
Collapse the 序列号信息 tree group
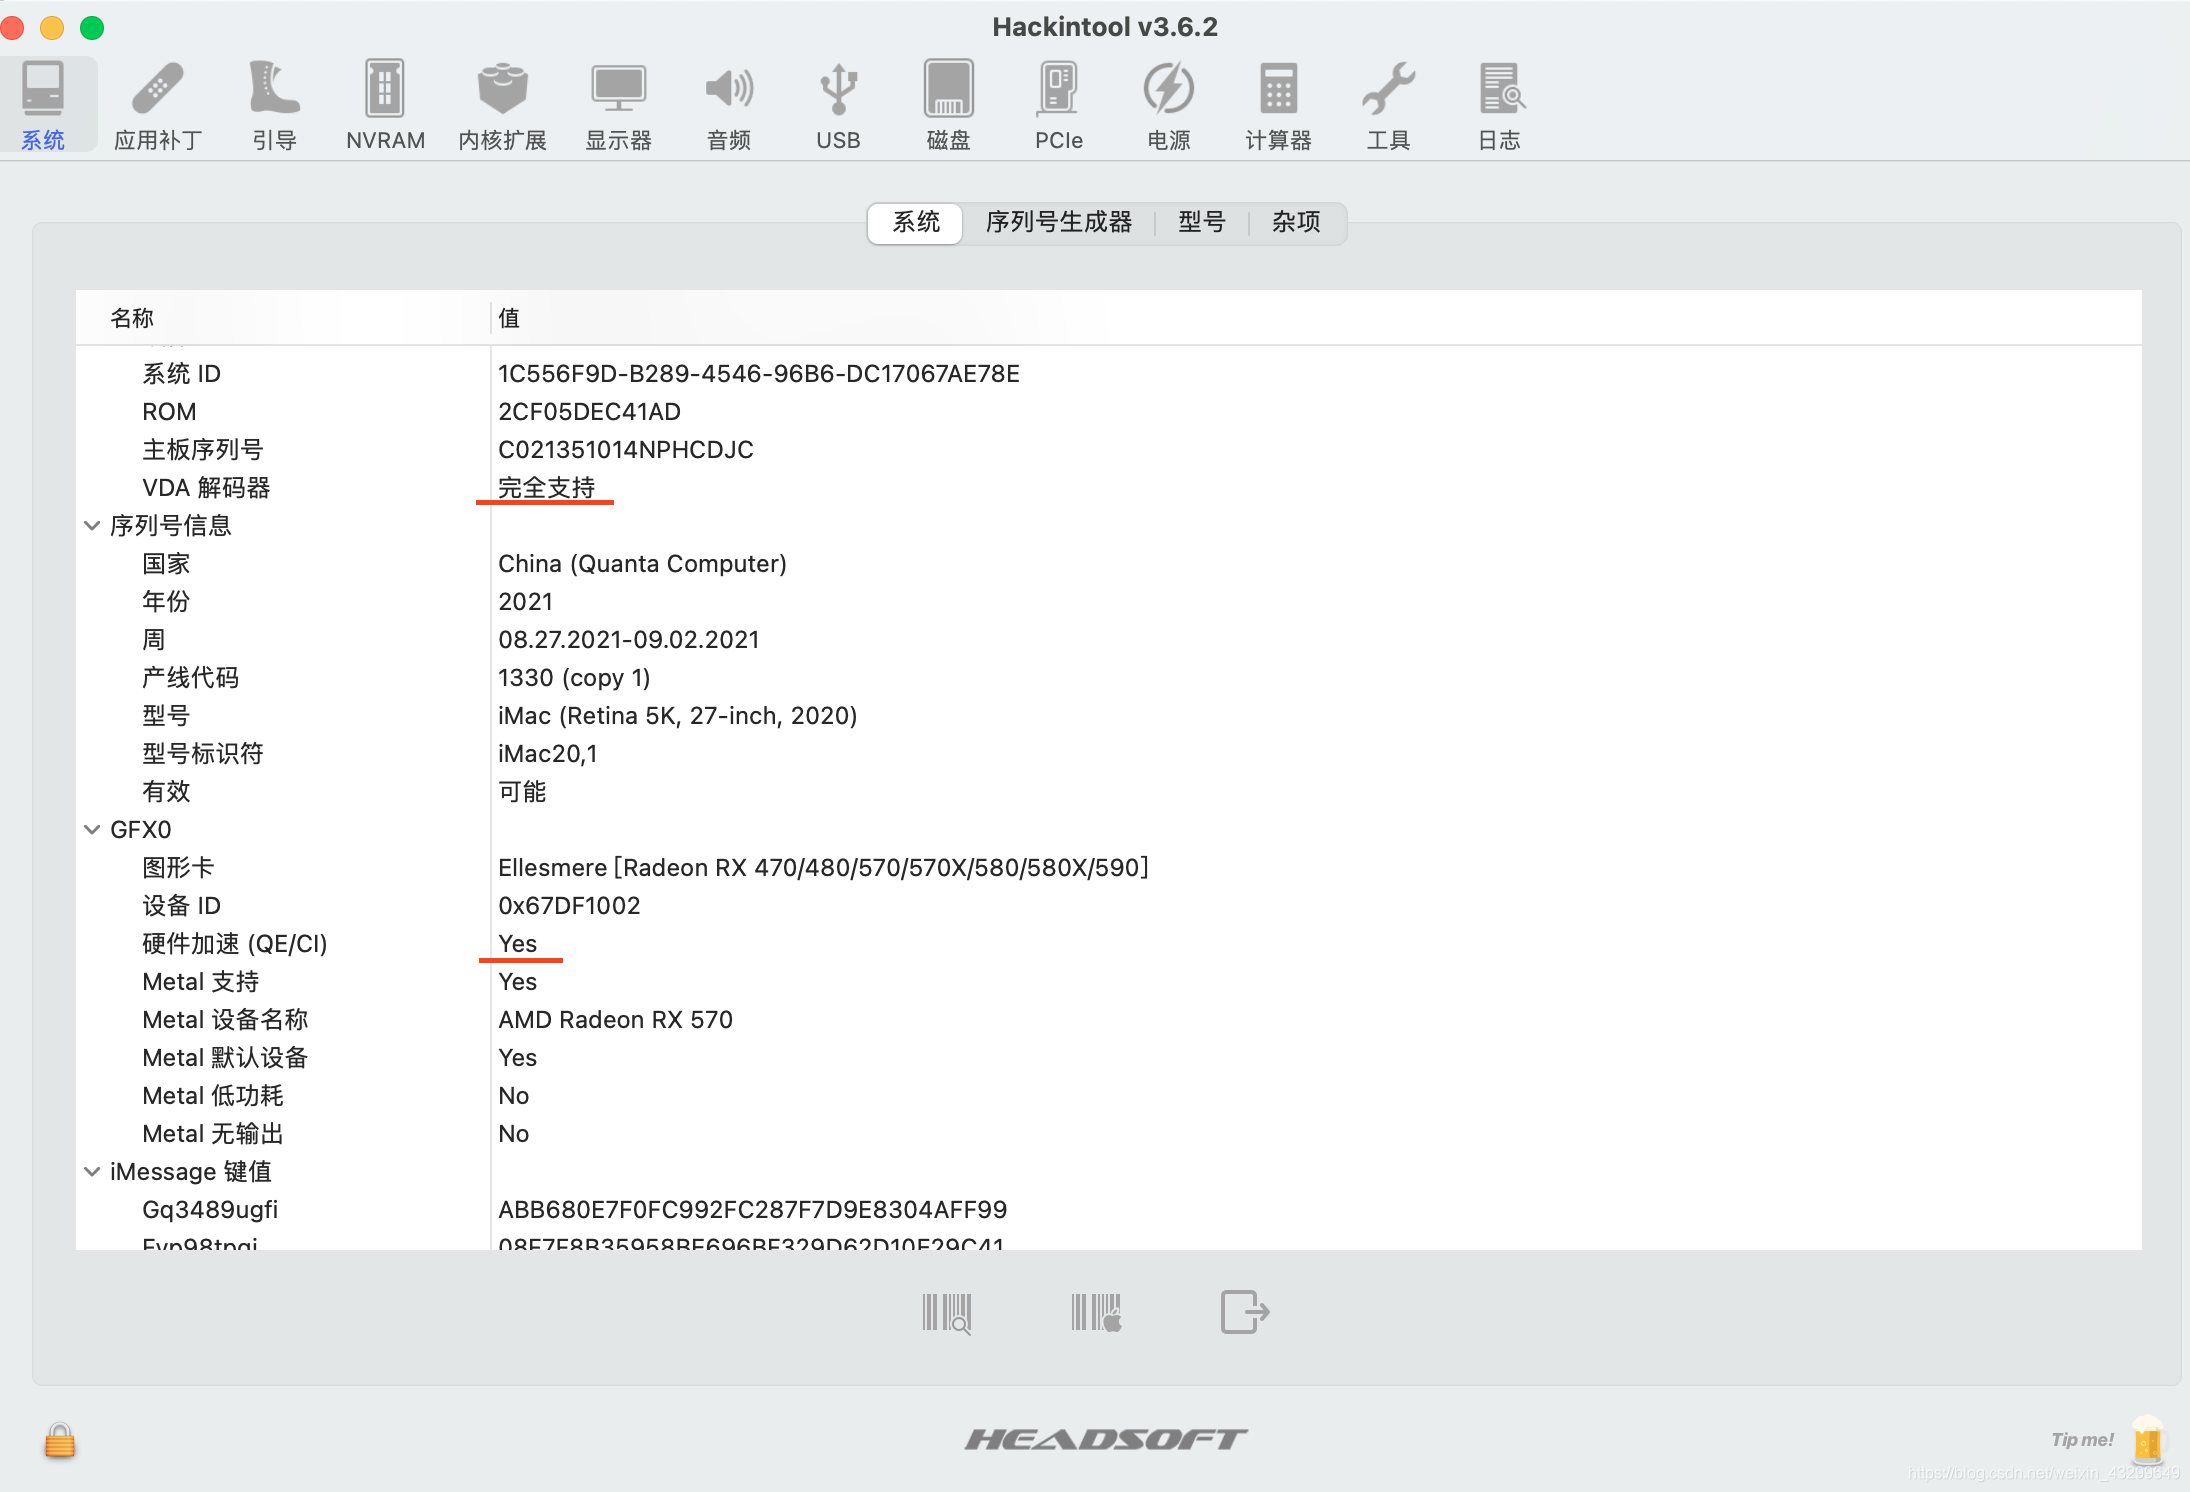[92, 526]
